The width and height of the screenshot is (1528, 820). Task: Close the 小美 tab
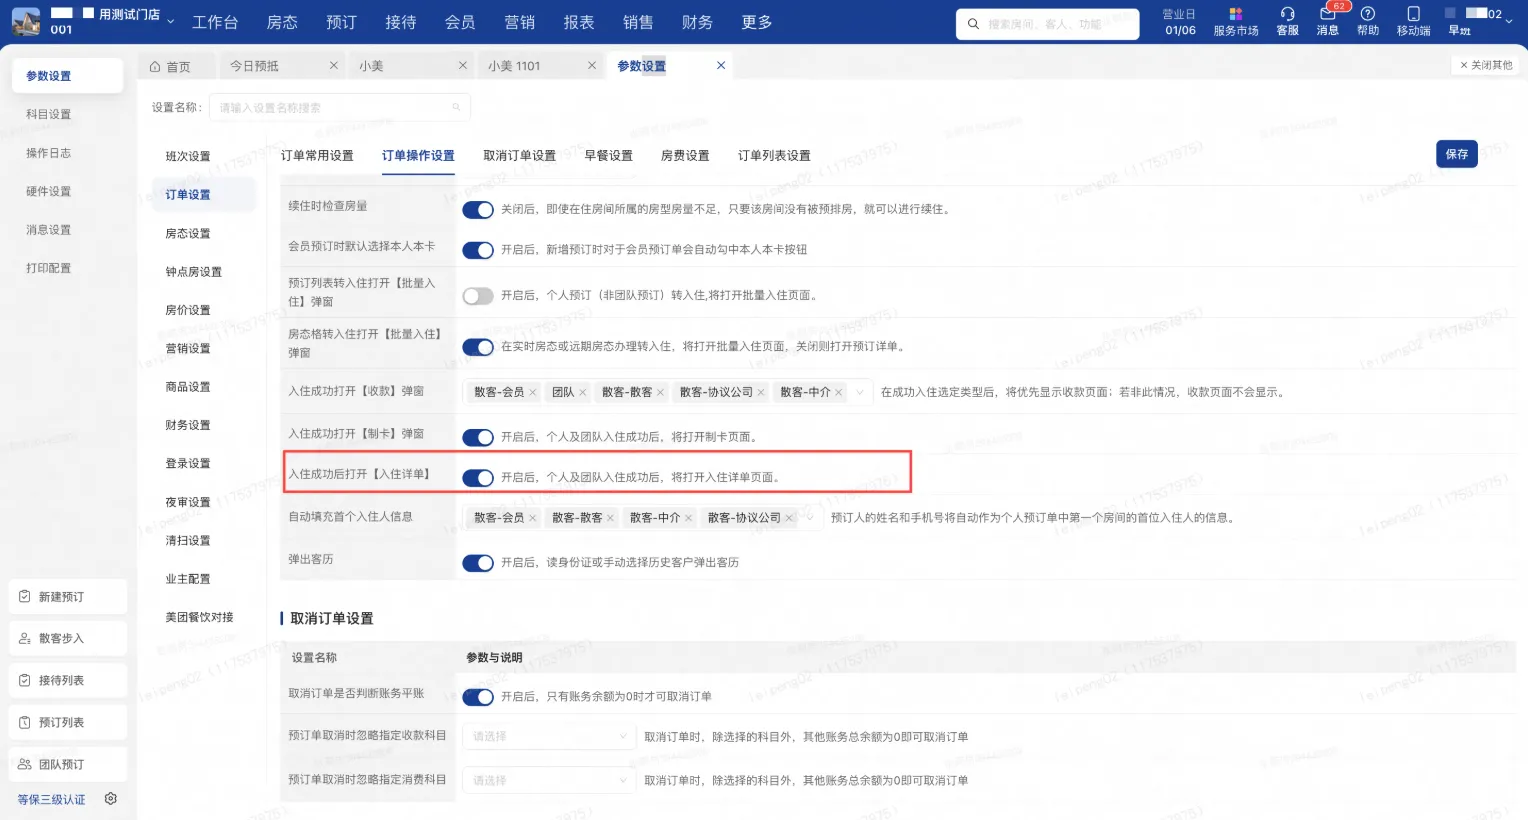[x=463, y=66]
